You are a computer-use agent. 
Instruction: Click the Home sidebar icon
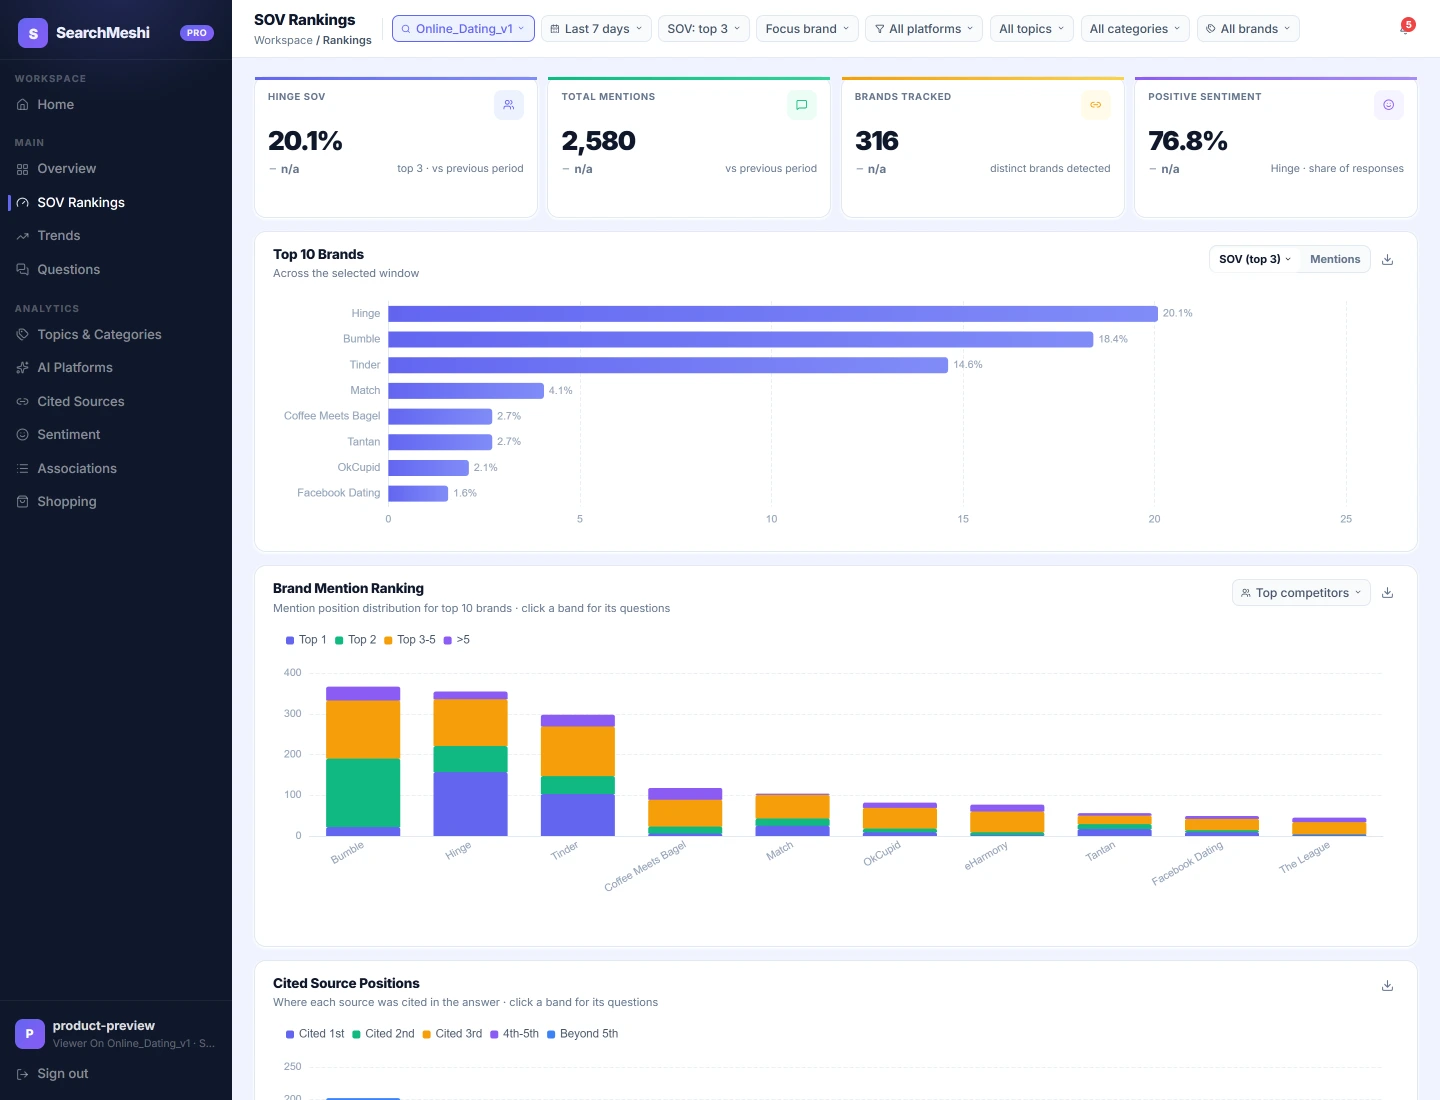click(23, 105)
